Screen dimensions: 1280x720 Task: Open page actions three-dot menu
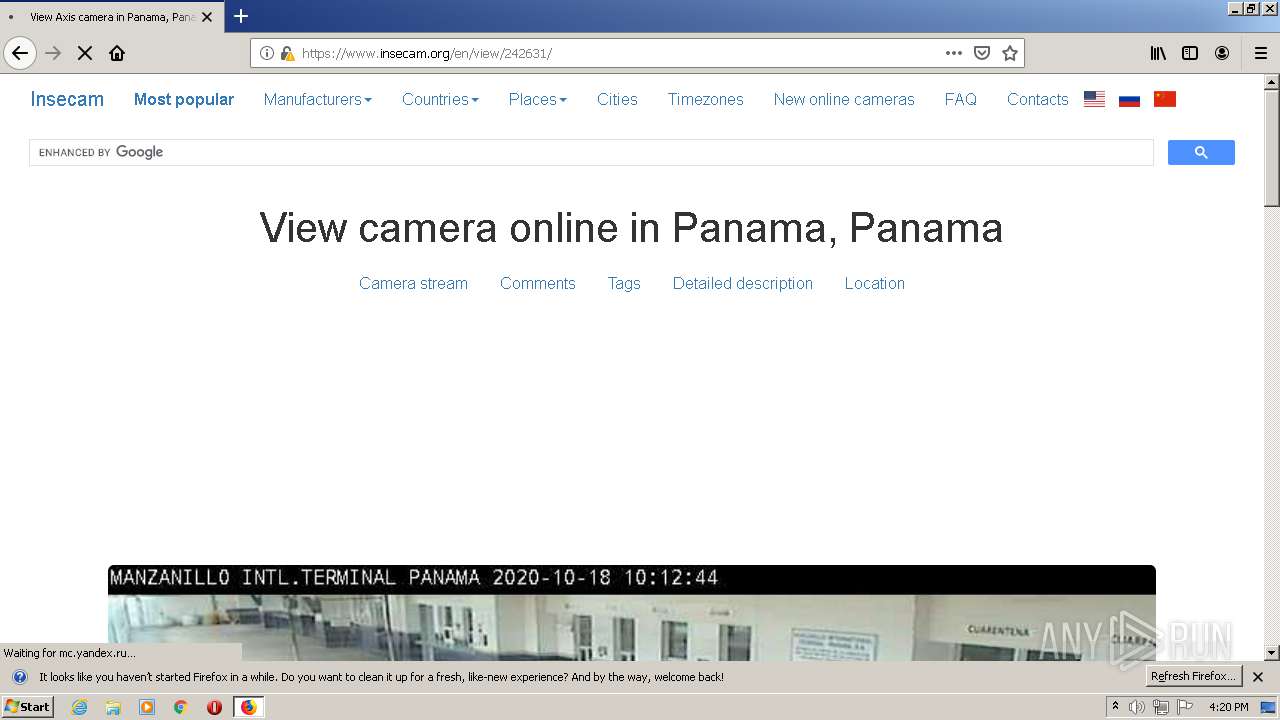954,53
